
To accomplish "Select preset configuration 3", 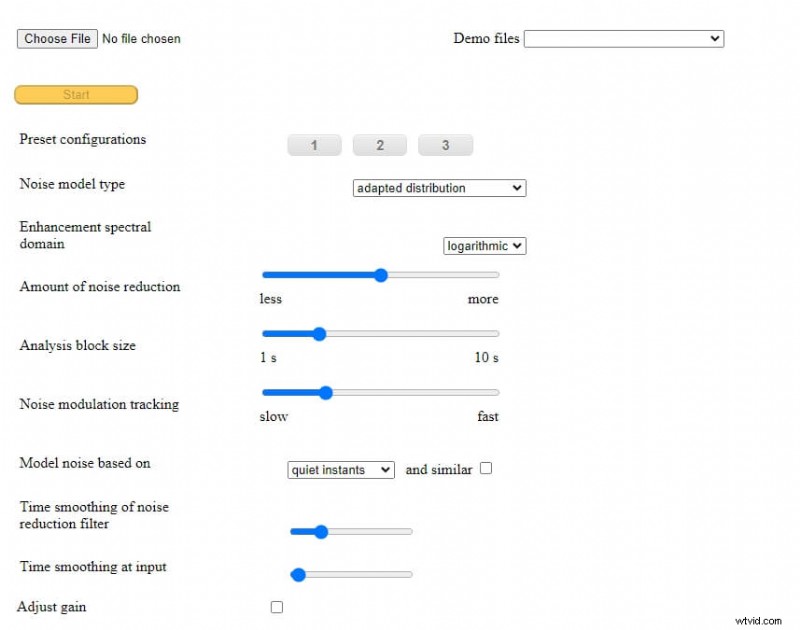I will pyautogui.click(x=445, y=146).
